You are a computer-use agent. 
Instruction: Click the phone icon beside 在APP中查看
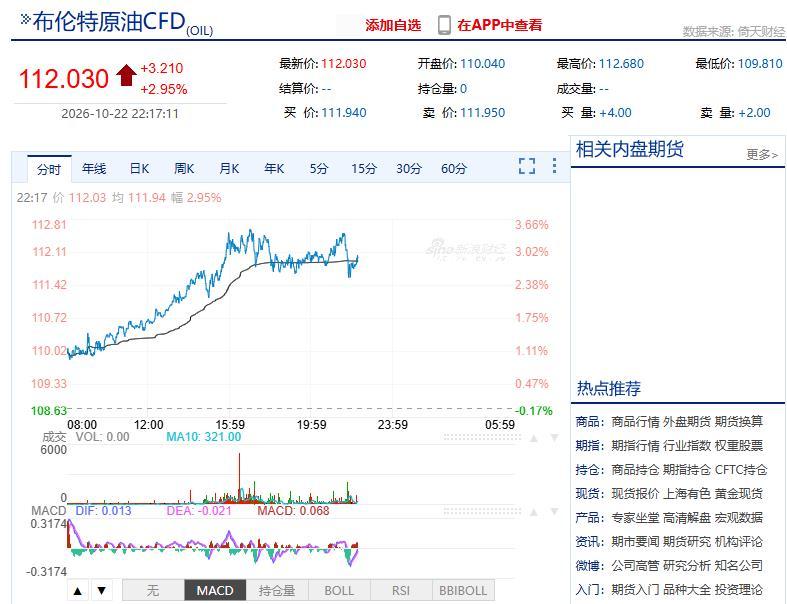(444, 25)
